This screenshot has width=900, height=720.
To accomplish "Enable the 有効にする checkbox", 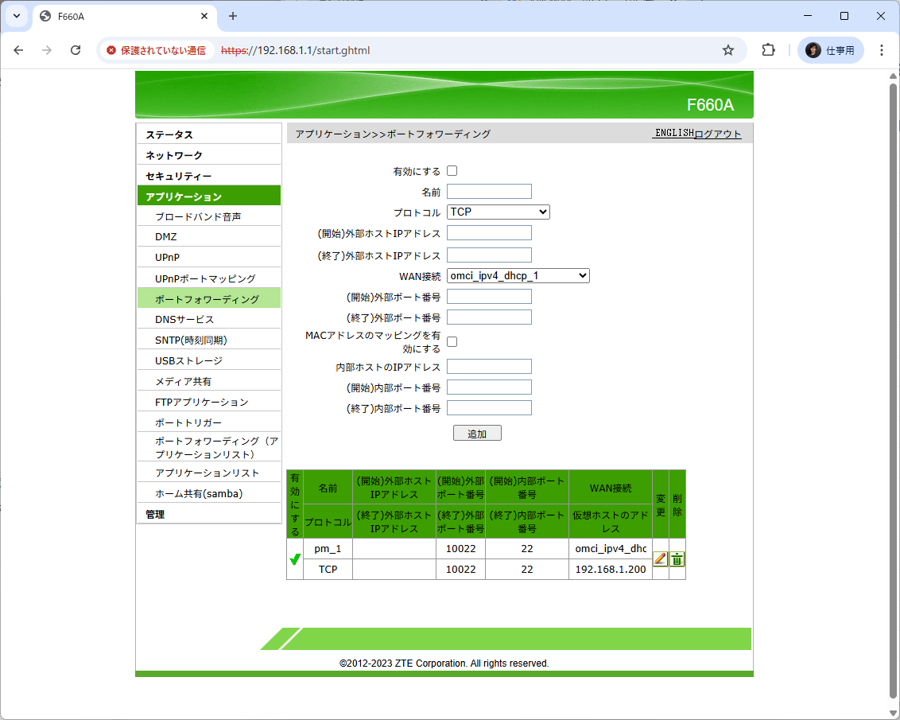I will (452, 171).
